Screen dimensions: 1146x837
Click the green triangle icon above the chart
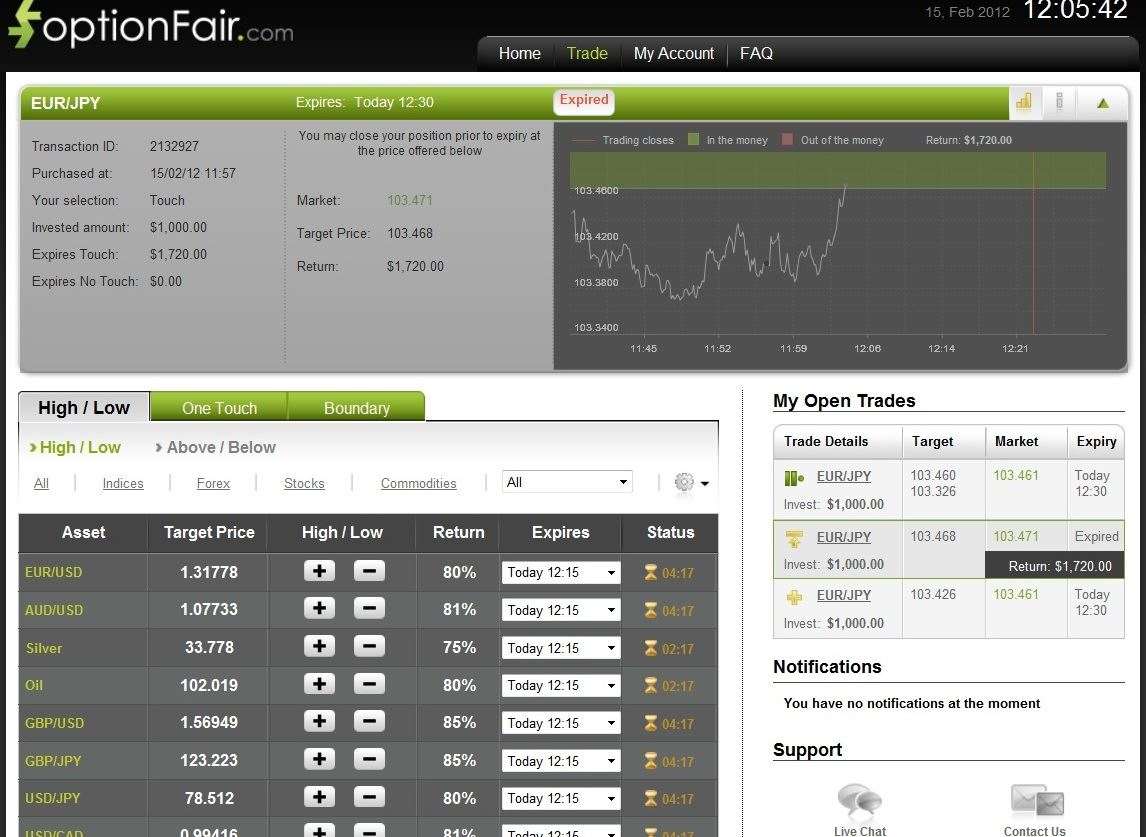[1101, 101]
